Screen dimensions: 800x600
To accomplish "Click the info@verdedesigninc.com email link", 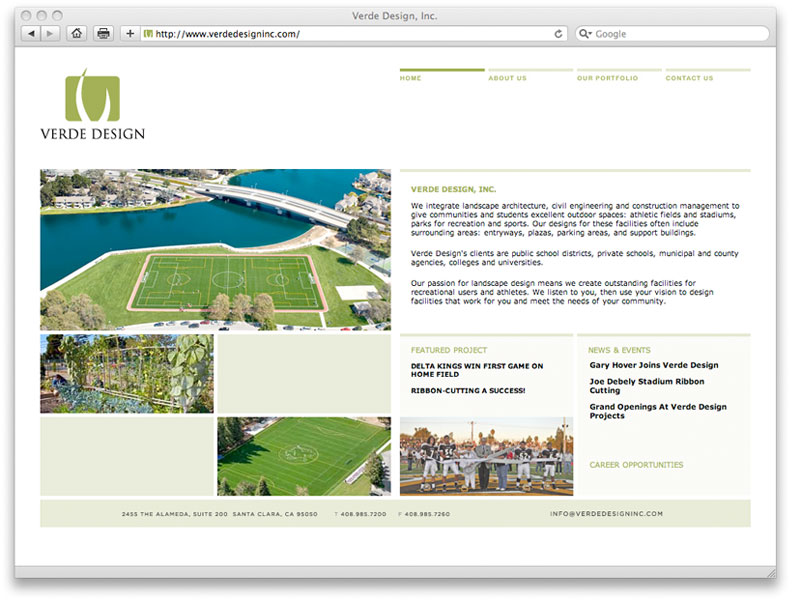I will coord(606,514).
